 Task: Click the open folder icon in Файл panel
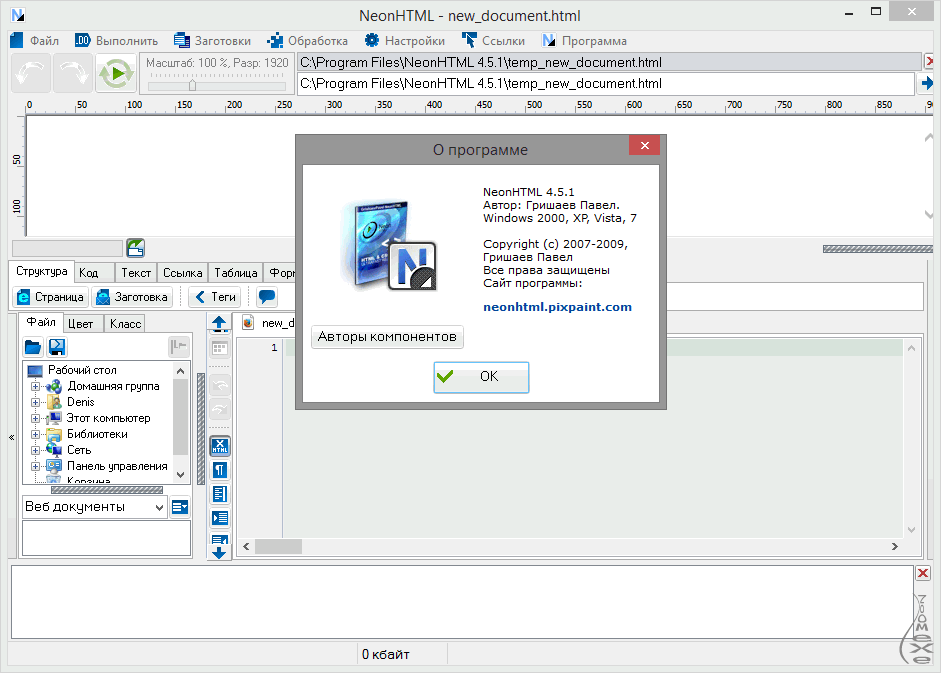click(x=33, y=347)
